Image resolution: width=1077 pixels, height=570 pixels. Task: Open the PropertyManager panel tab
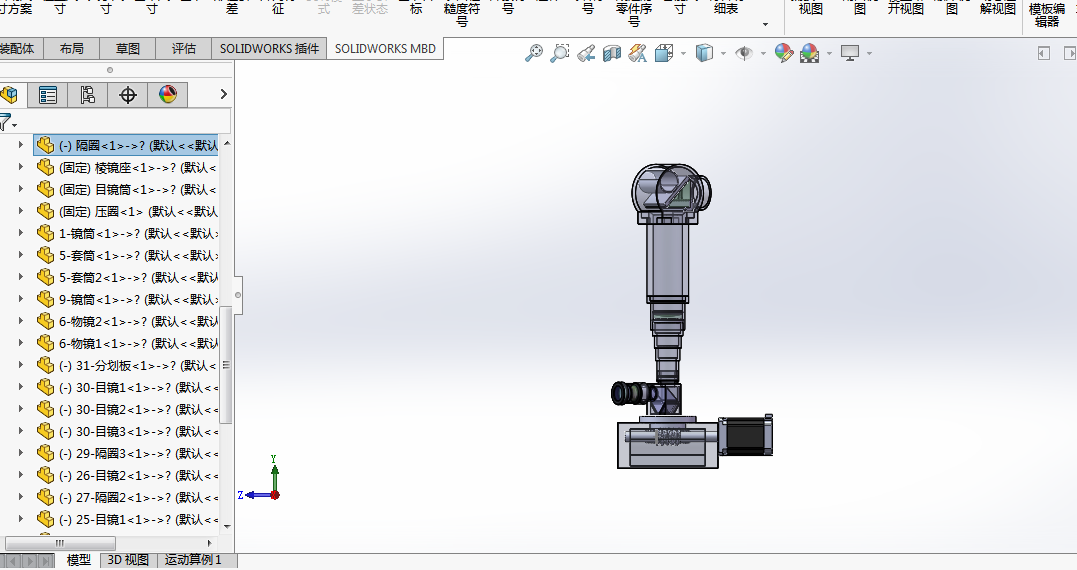[47, 95]
